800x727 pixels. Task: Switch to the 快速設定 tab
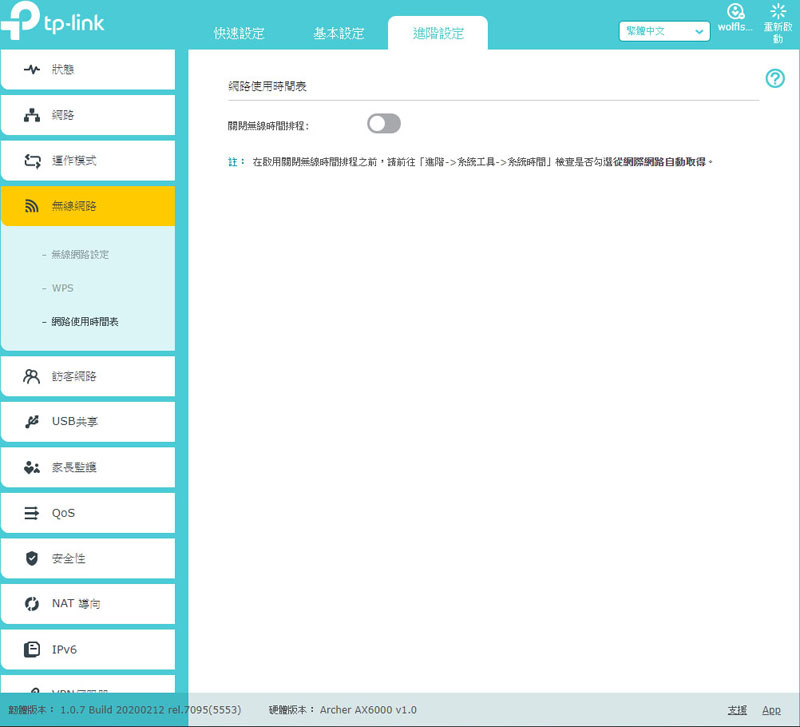[x=239, y=33]
